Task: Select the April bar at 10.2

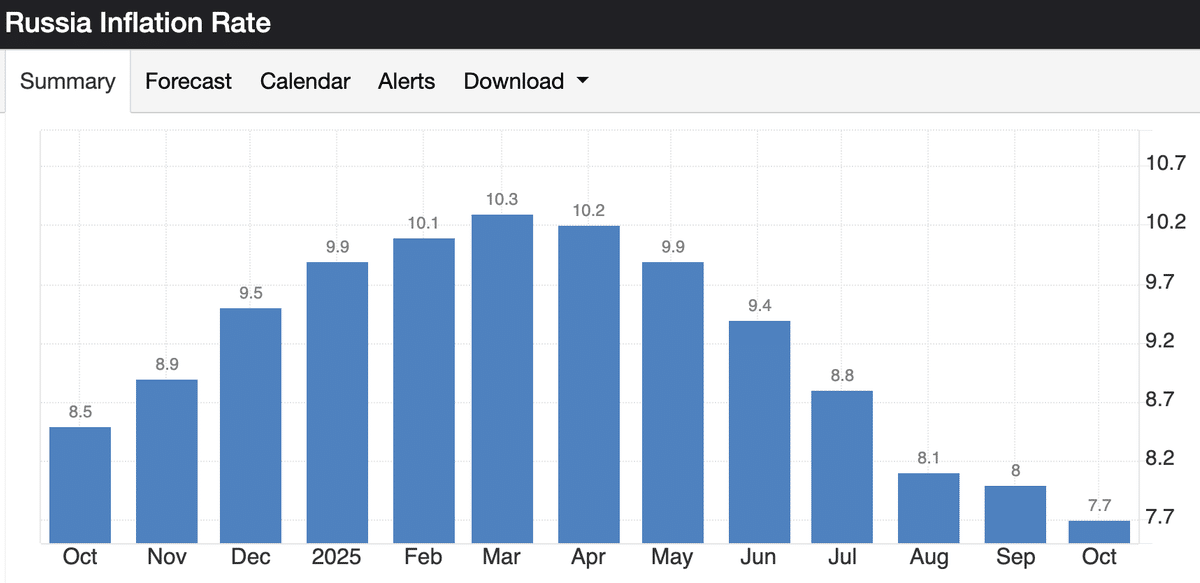Action: [588, 384]
